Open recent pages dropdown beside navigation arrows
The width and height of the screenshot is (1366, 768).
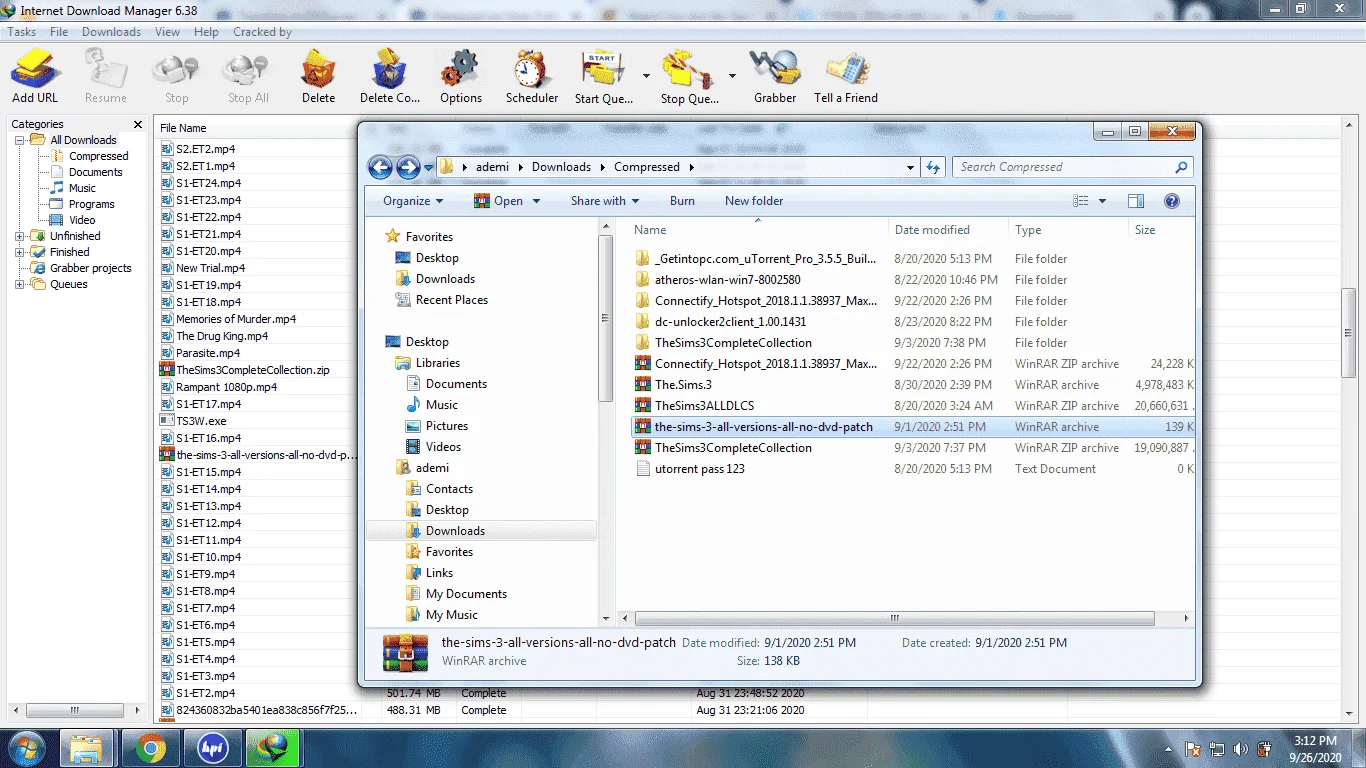pos(429,168)
